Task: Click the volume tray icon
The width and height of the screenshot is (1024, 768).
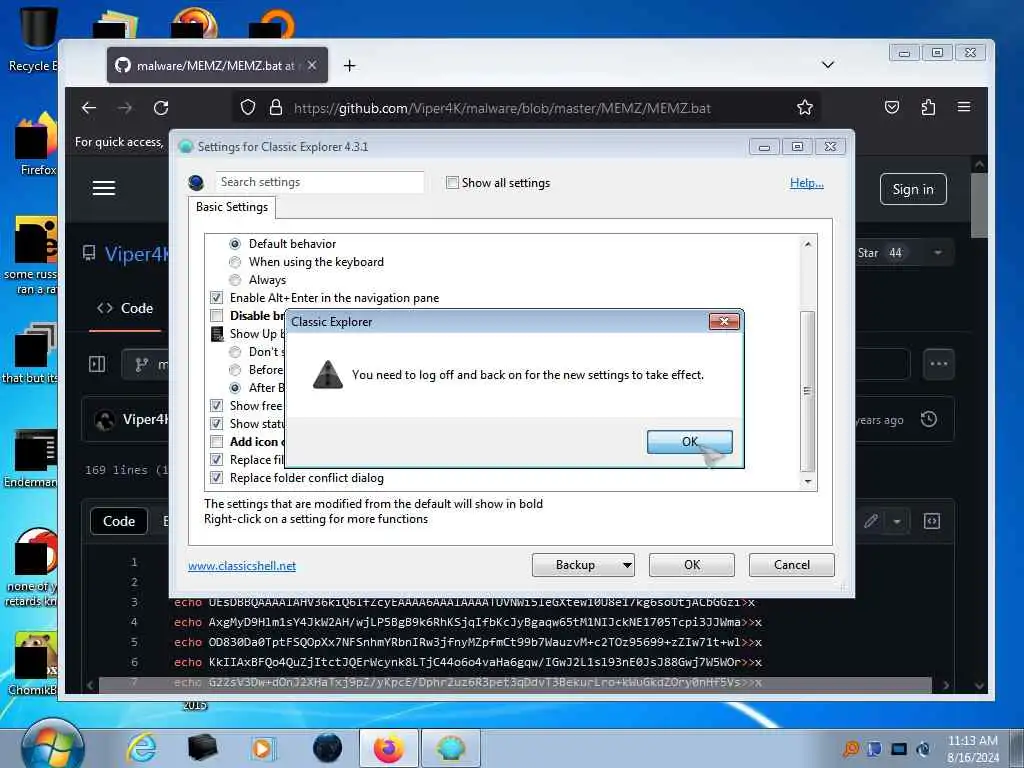Action: [923, 748]
